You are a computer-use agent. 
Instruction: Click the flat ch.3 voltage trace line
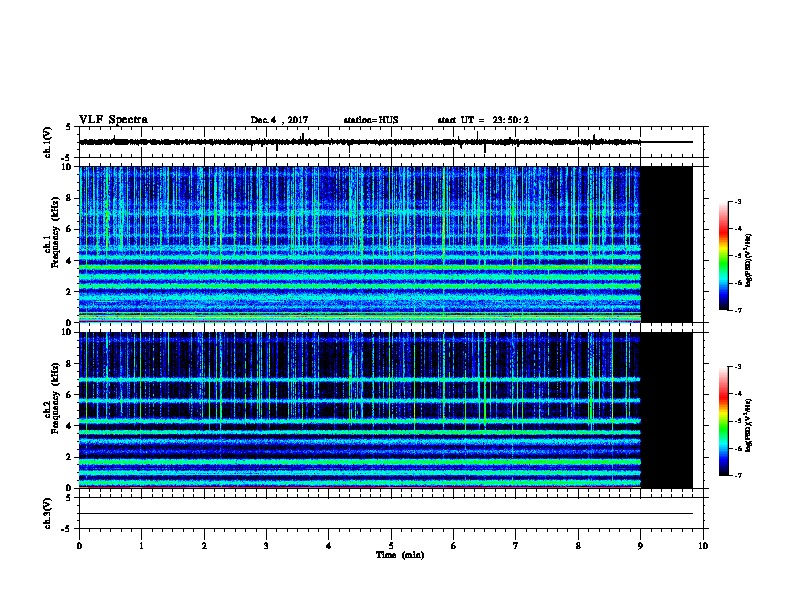point(386,514)
